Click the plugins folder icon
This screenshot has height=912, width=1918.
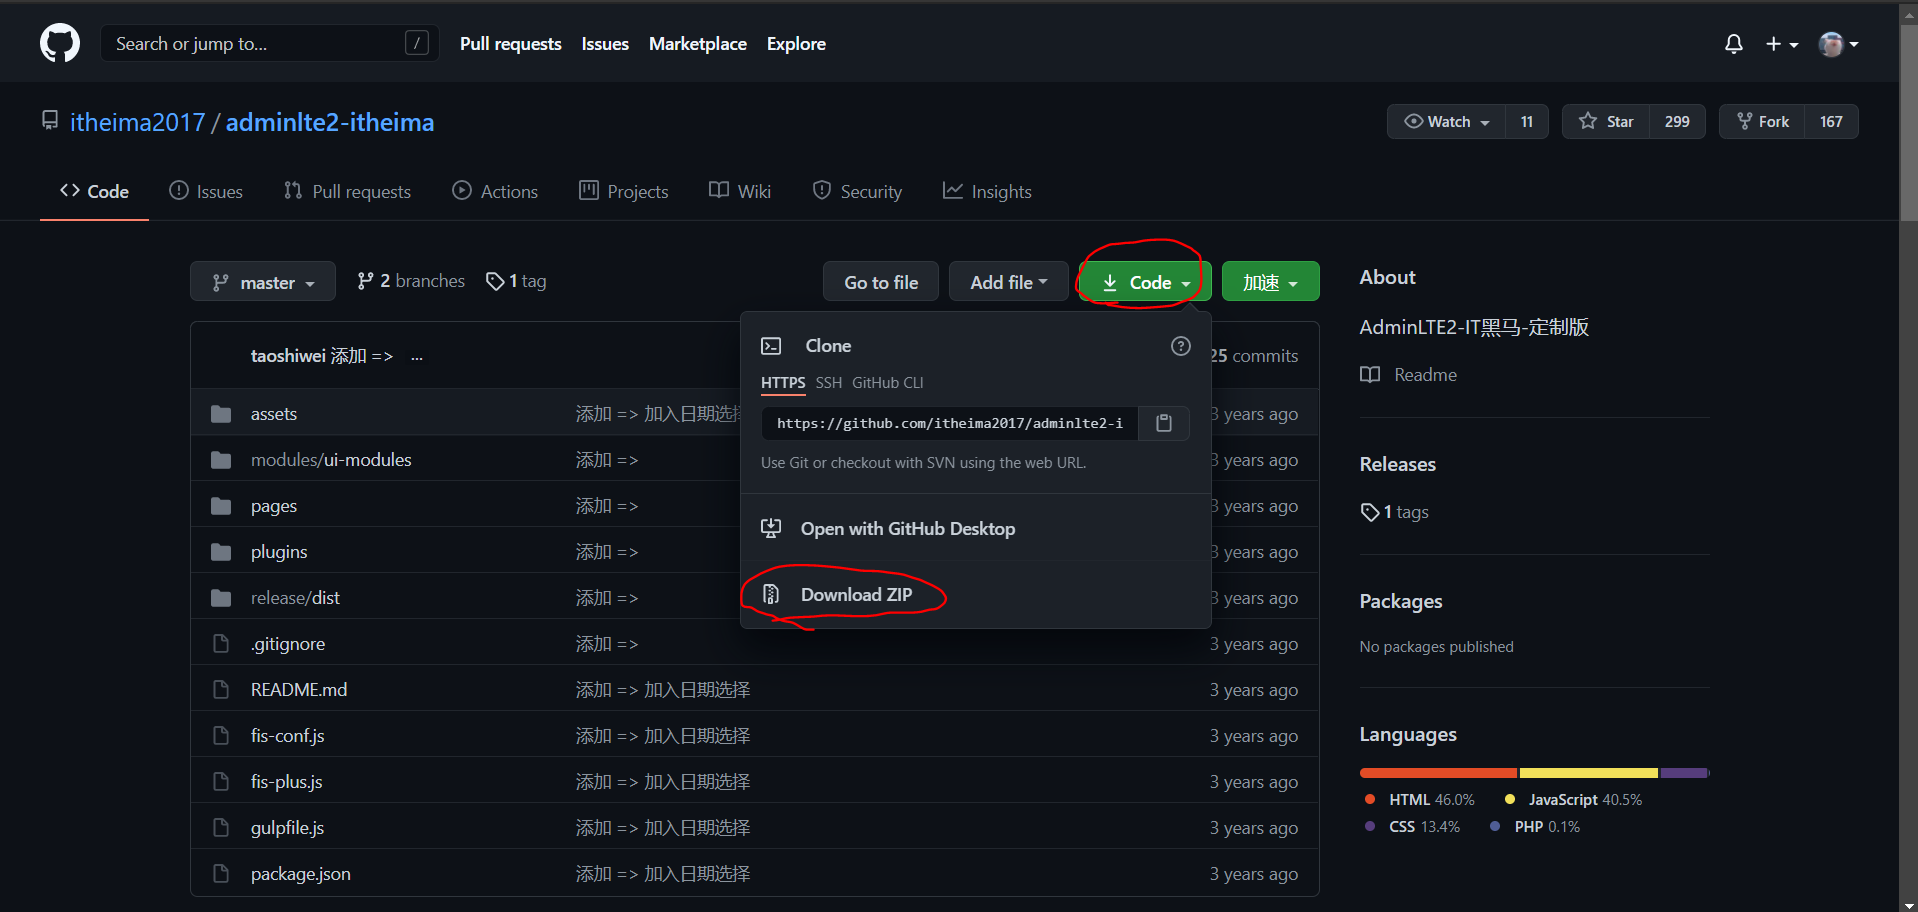tap(221, 552)
